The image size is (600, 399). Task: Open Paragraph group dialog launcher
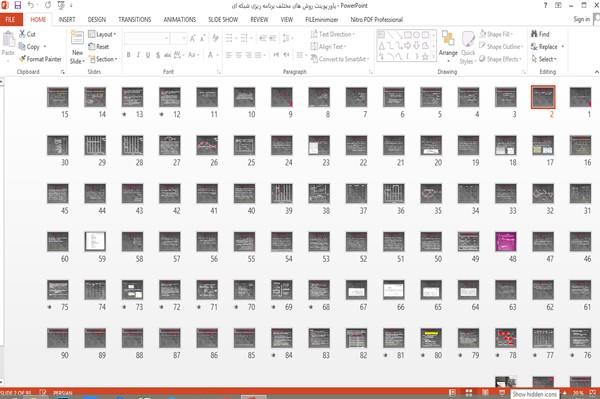[371, 72]
